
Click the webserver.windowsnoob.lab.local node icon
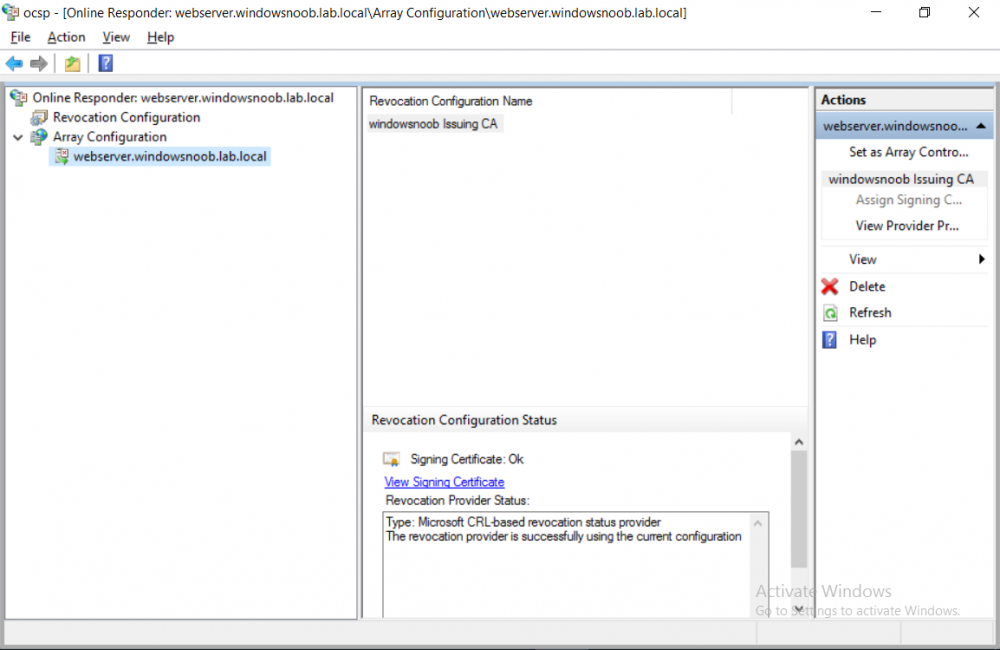(x=61, y=156)
